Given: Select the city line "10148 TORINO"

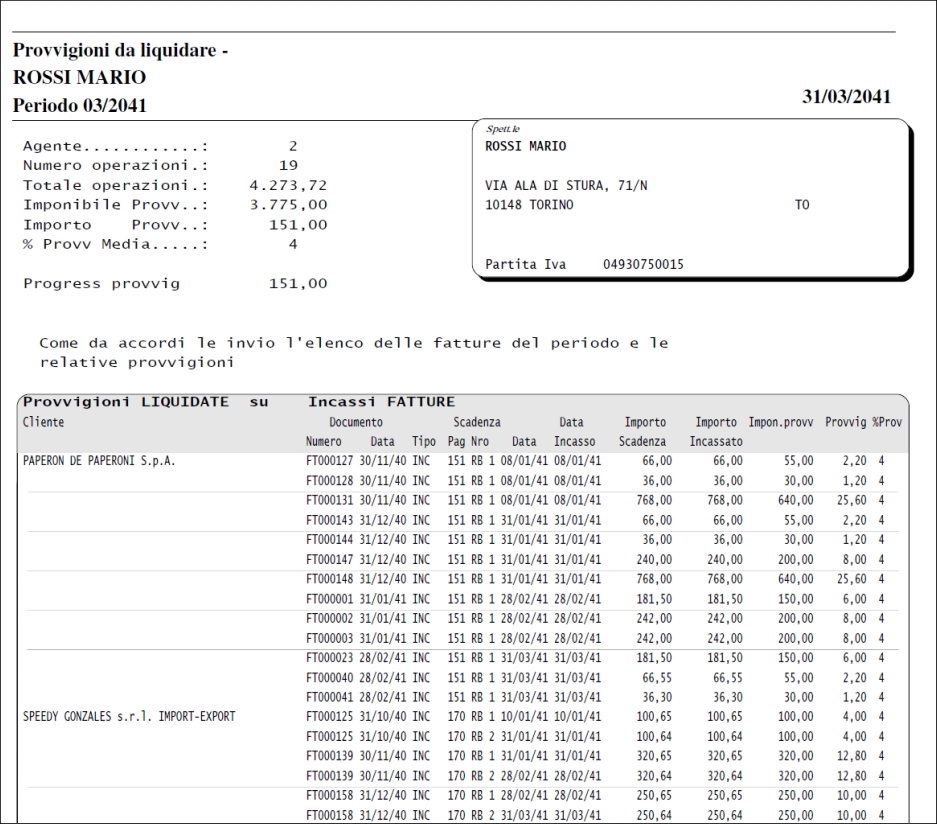Looking at the screenshot, I should coord(529,205).
